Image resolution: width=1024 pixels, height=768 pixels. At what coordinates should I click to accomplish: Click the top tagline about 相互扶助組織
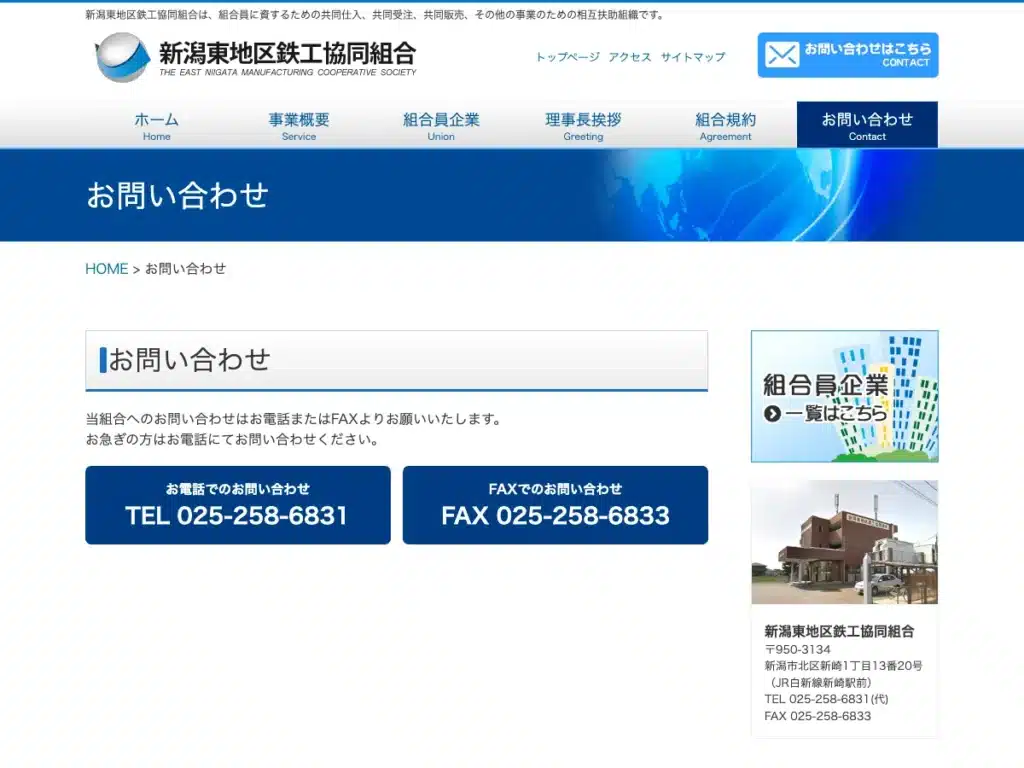tap(375, 15)
